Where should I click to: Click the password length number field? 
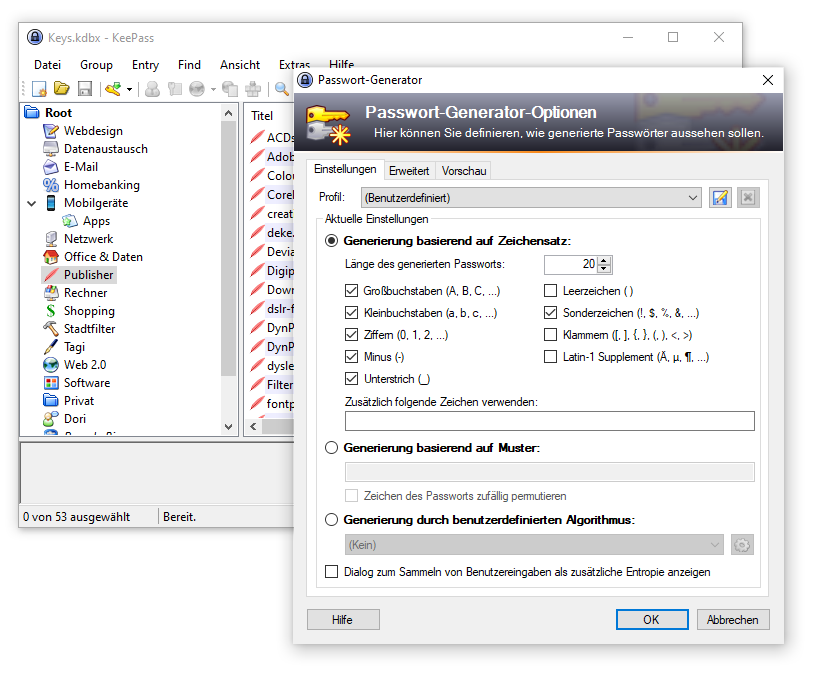tap(571, 265)
